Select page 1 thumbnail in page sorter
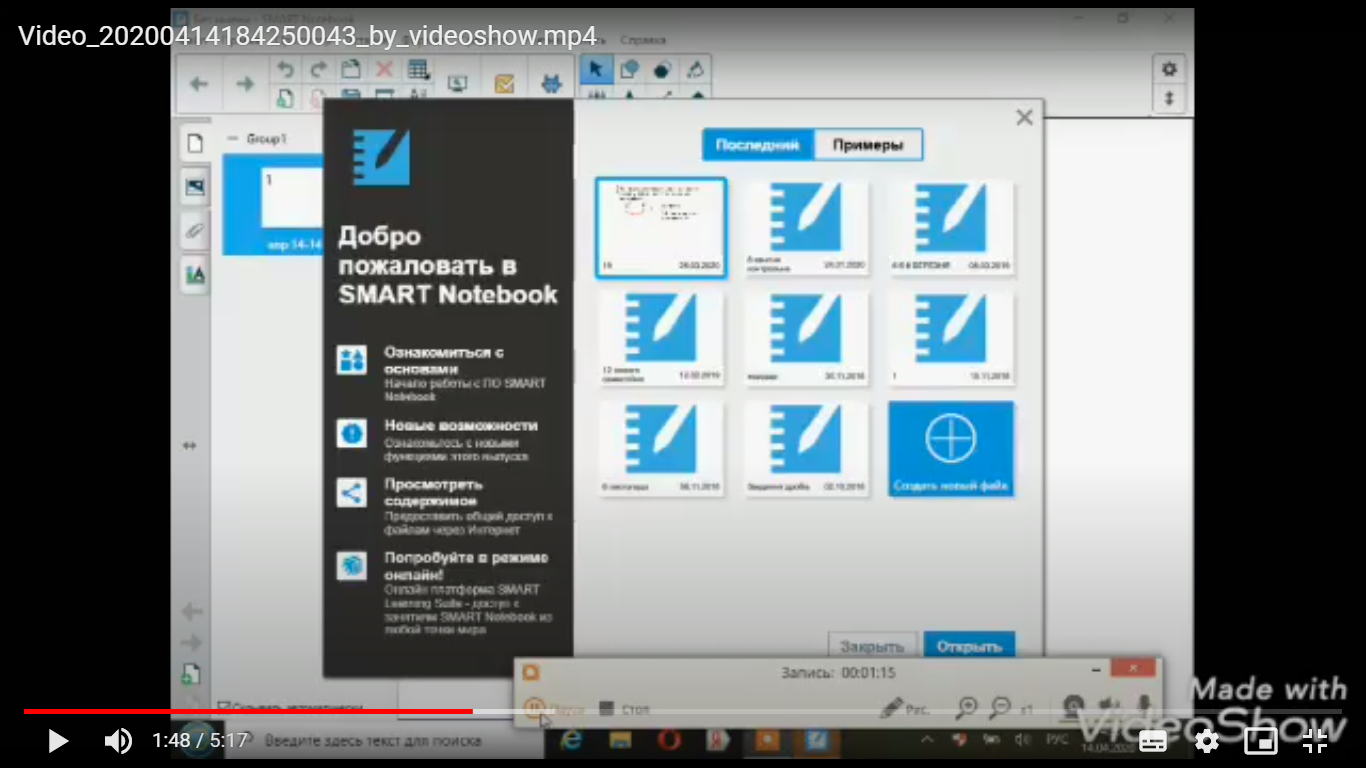 tap(273, 205)
